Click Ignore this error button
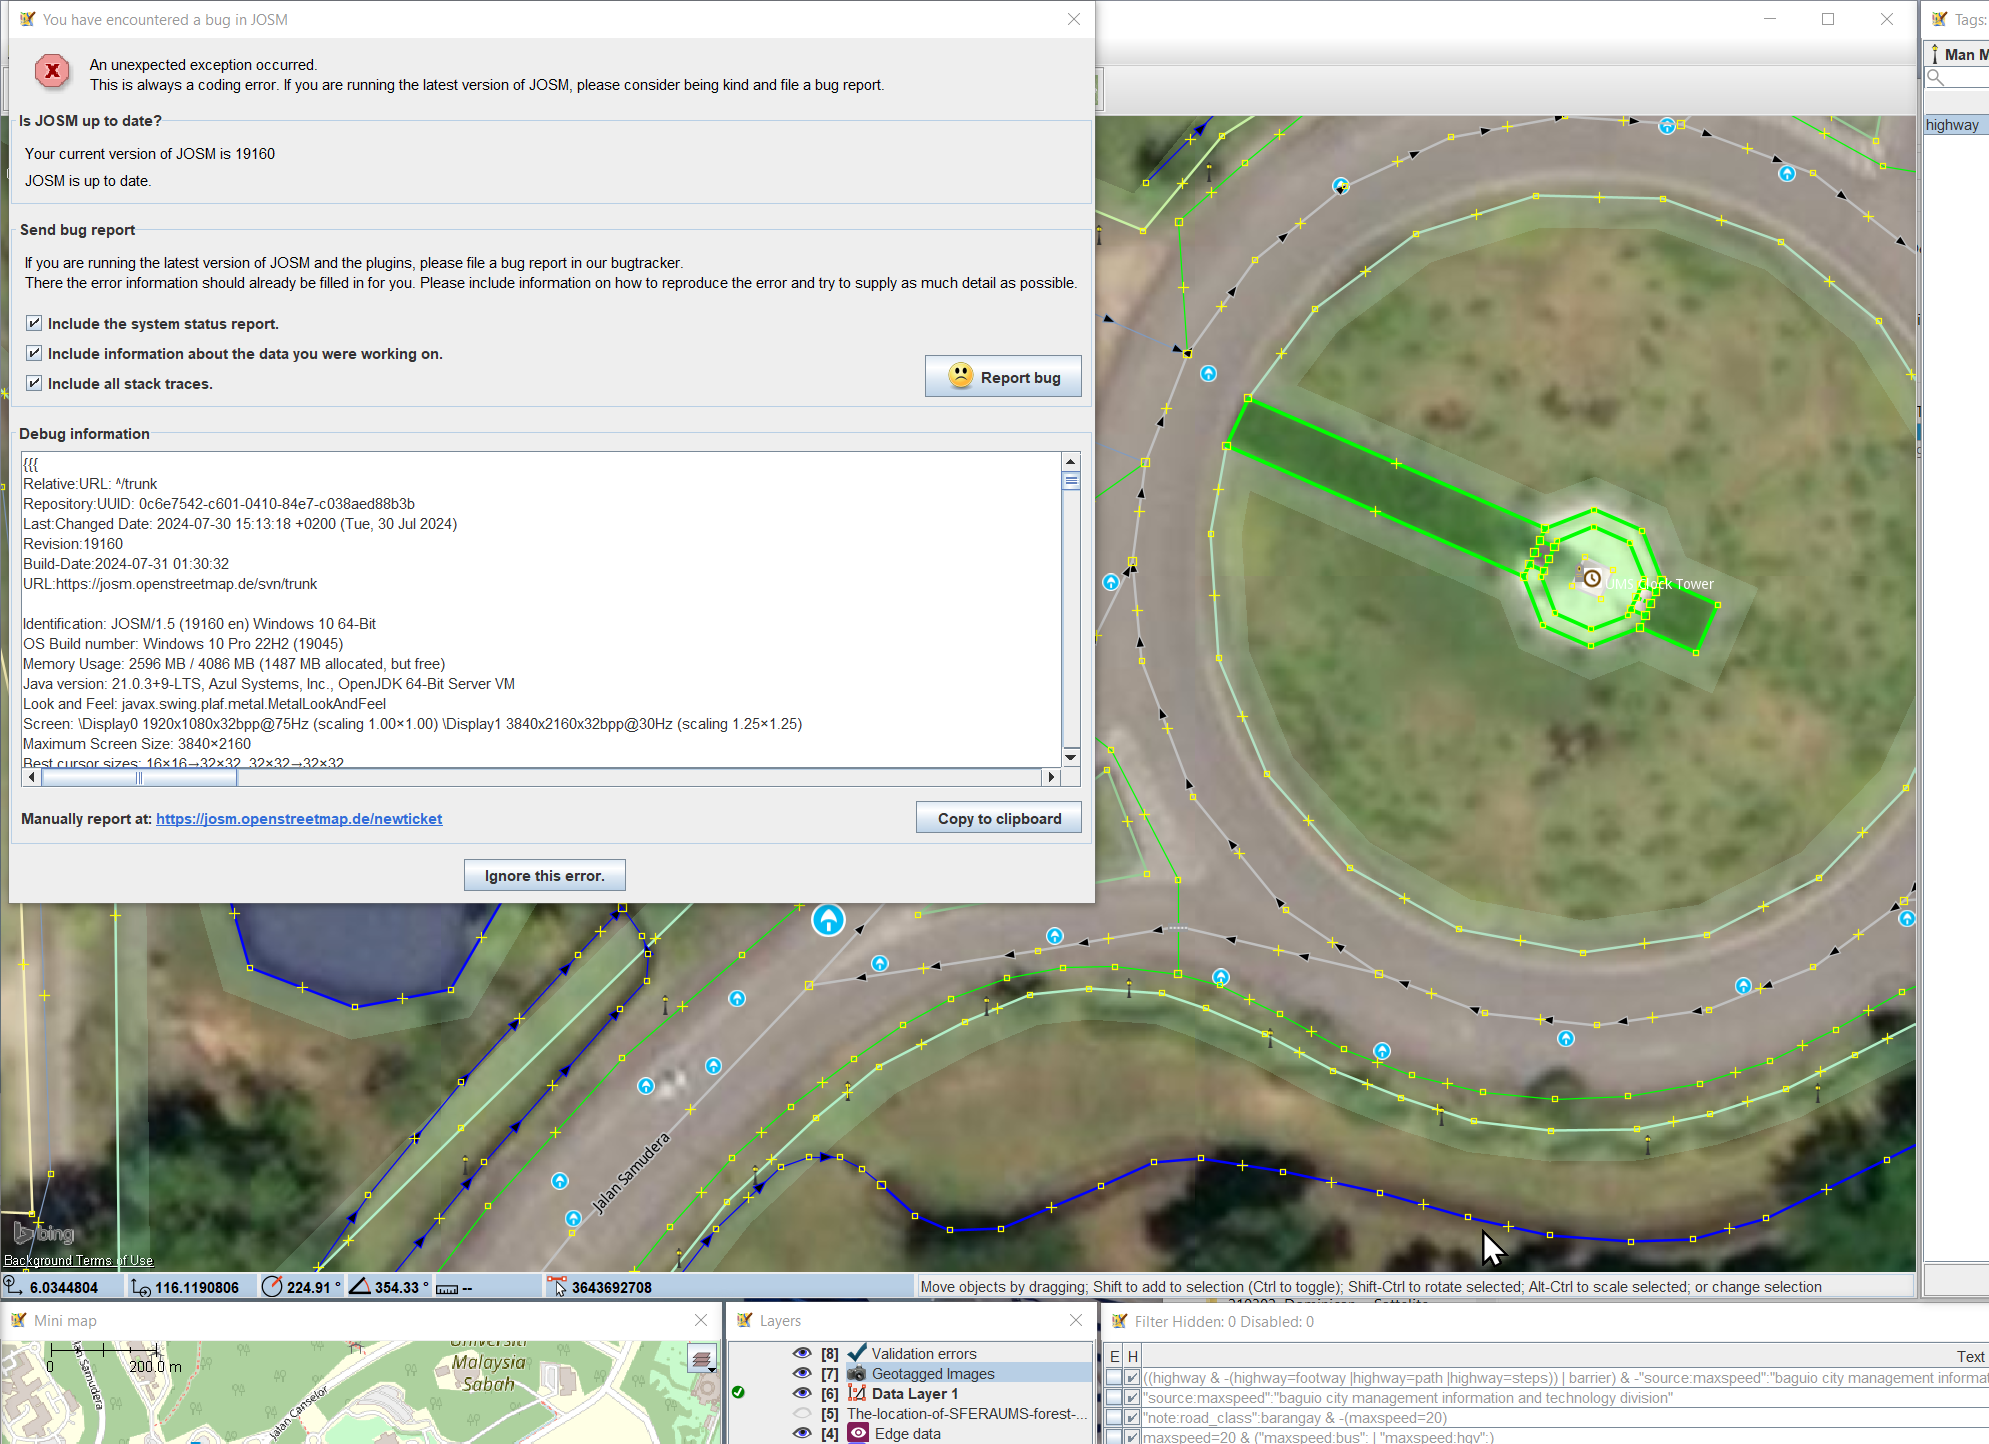Image resolution: width=1989 pixels, height=1444 pixels. 544,875
